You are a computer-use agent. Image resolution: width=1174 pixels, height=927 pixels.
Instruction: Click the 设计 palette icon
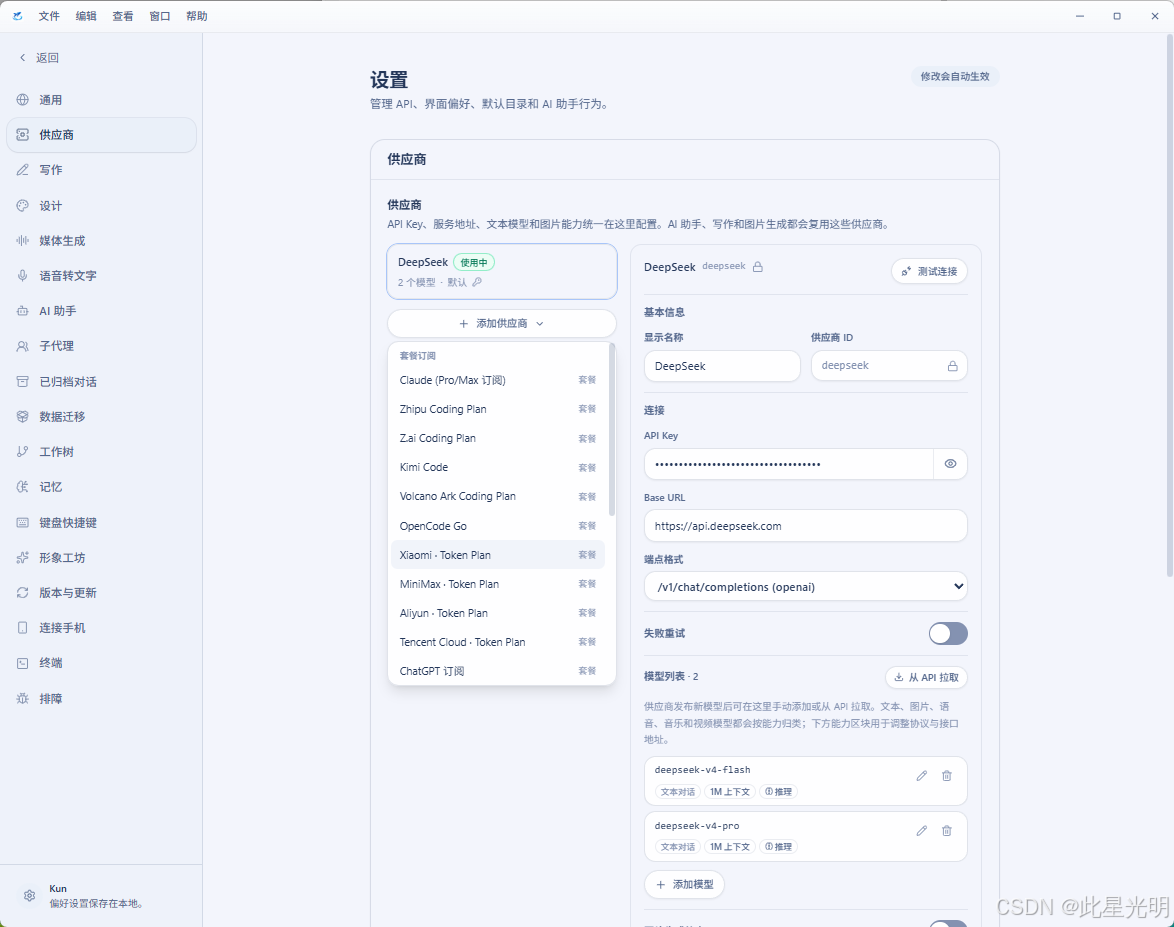[22, 205]
